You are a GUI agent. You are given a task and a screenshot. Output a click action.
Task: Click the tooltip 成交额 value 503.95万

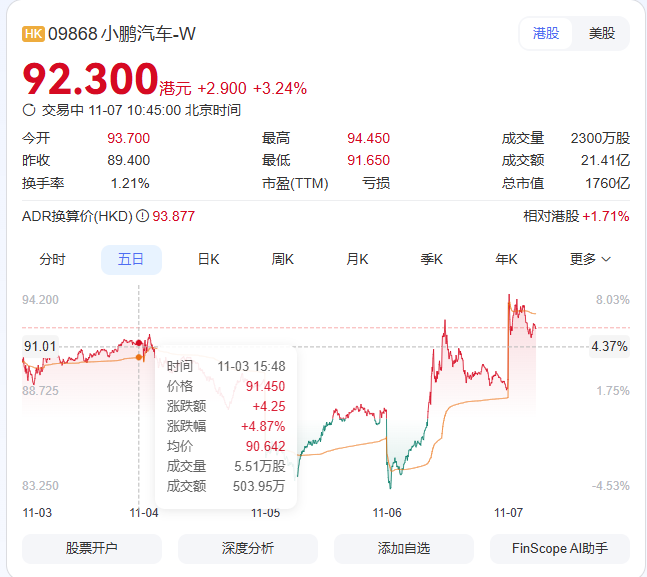pyautogui.click(x=259, y=486)
